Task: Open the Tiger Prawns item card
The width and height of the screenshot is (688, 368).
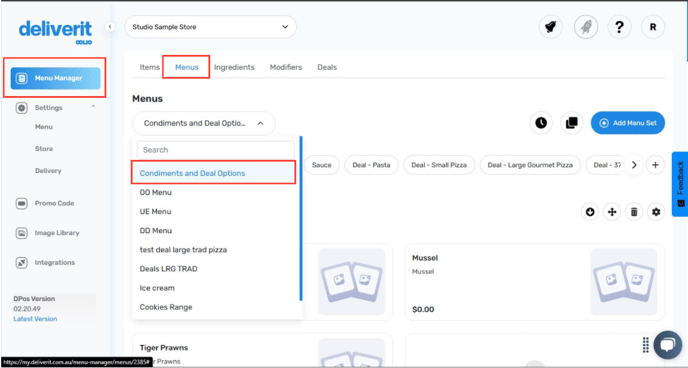Action: click(x=262, y=350)
